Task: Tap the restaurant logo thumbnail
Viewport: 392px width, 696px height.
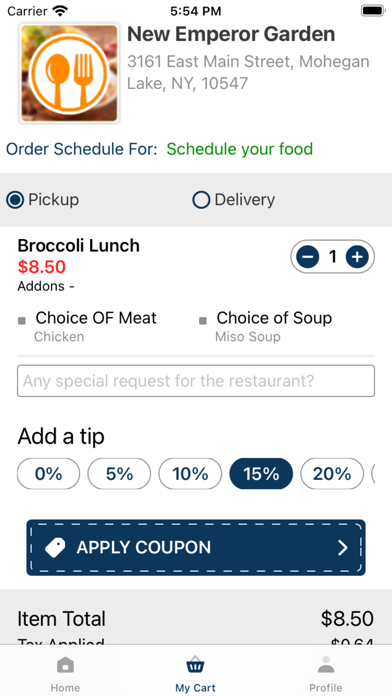Action: tap(69, 73)
